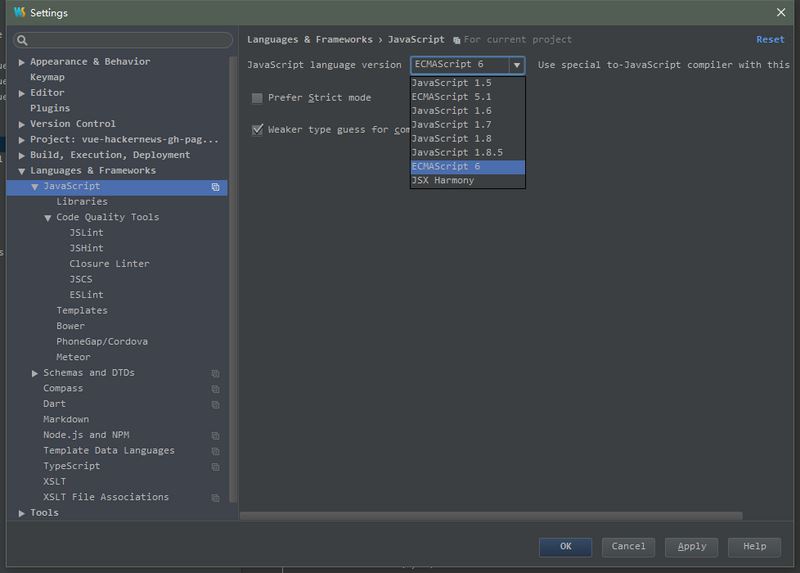Expand the Appearance & Behavior section
Image resolution: width=800 pixels, height=573 pixels.
pos(21,62)
